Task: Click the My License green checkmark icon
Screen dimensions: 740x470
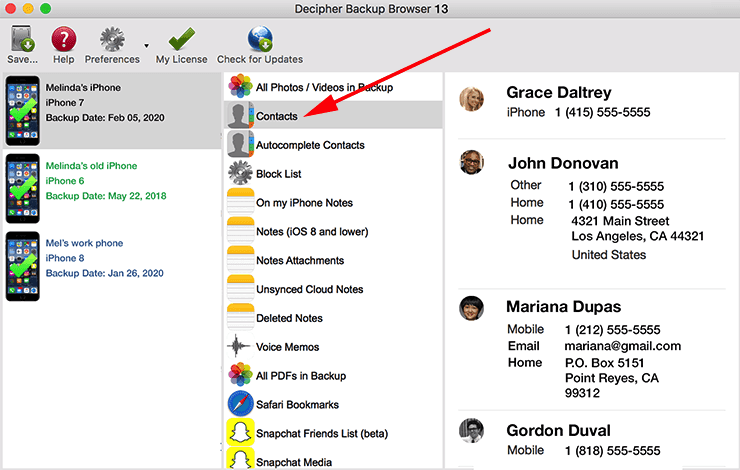Action: point(182,39)
